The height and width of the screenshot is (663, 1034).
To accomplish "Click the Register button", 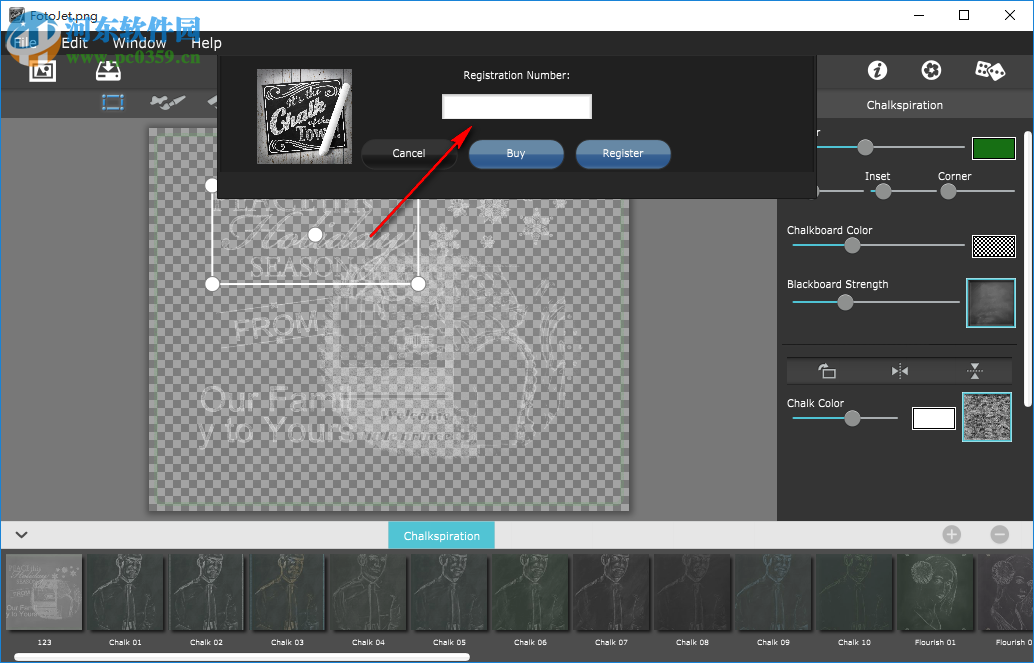I will click(623, 153).
